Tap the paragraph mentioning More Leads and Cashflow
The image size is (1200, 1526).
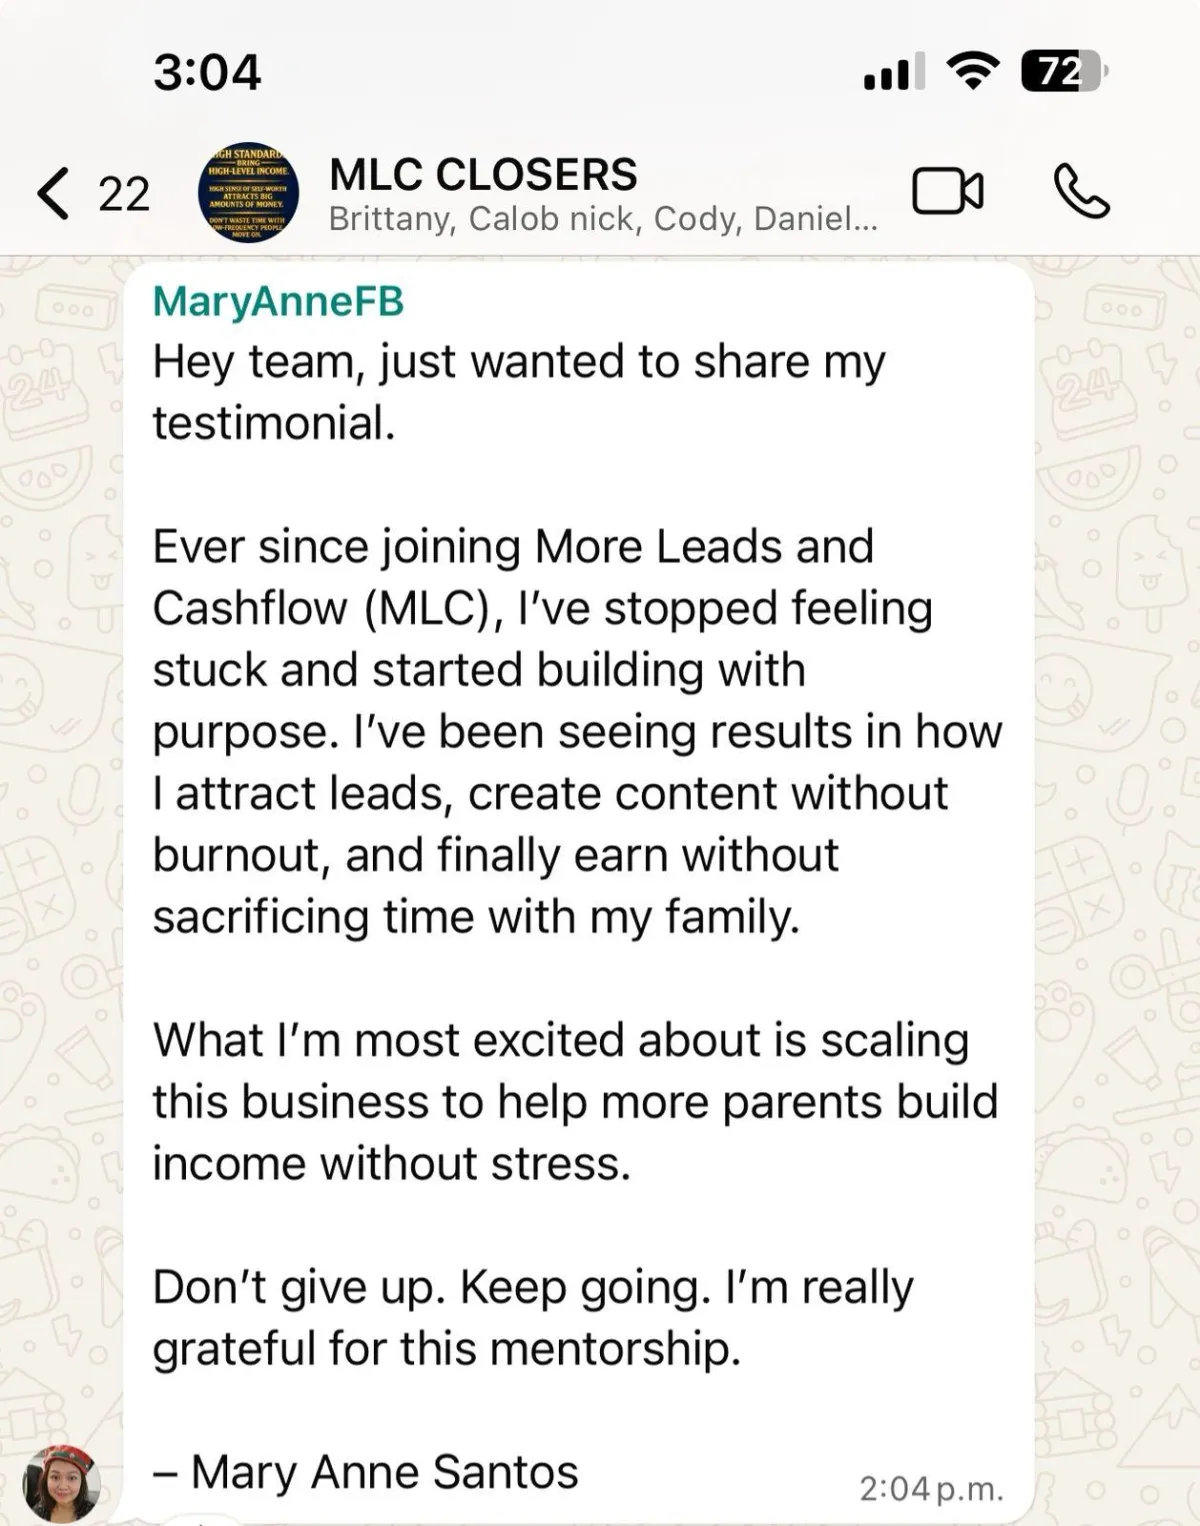coord(576,731)
